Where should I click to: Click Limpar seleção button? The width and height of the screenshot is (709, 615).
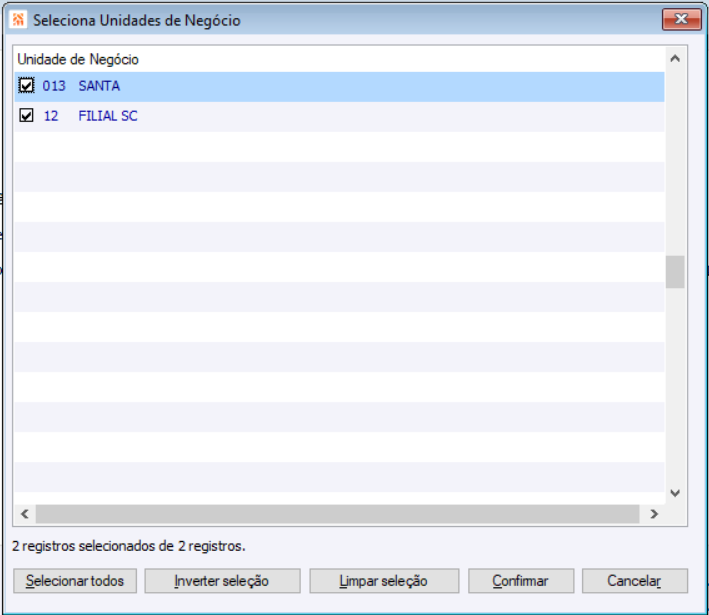(384, 581)
